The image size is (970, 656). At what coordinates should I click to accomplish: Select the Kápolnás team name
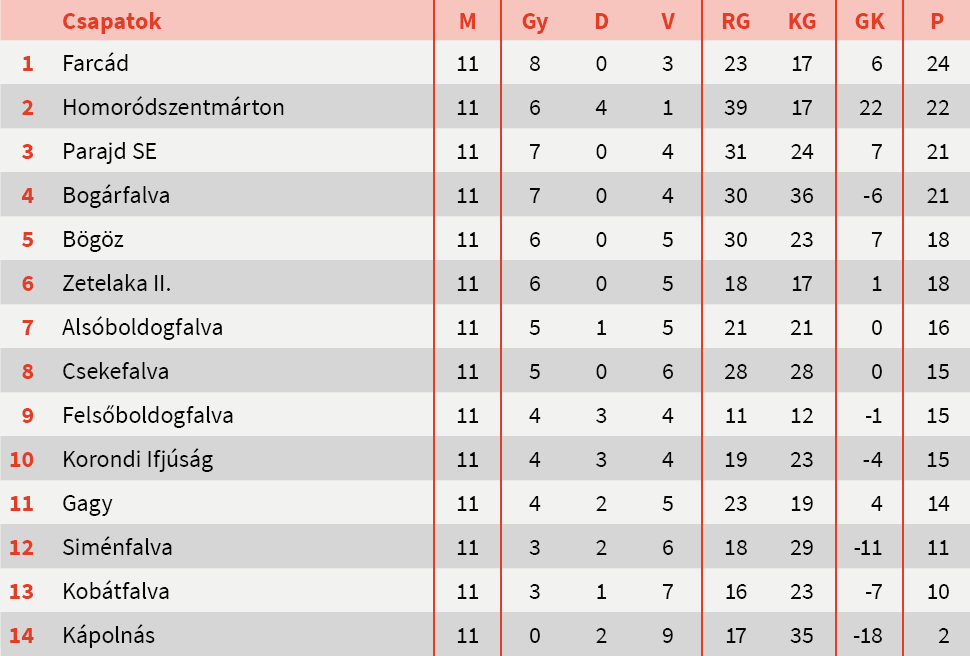[108, 635]
